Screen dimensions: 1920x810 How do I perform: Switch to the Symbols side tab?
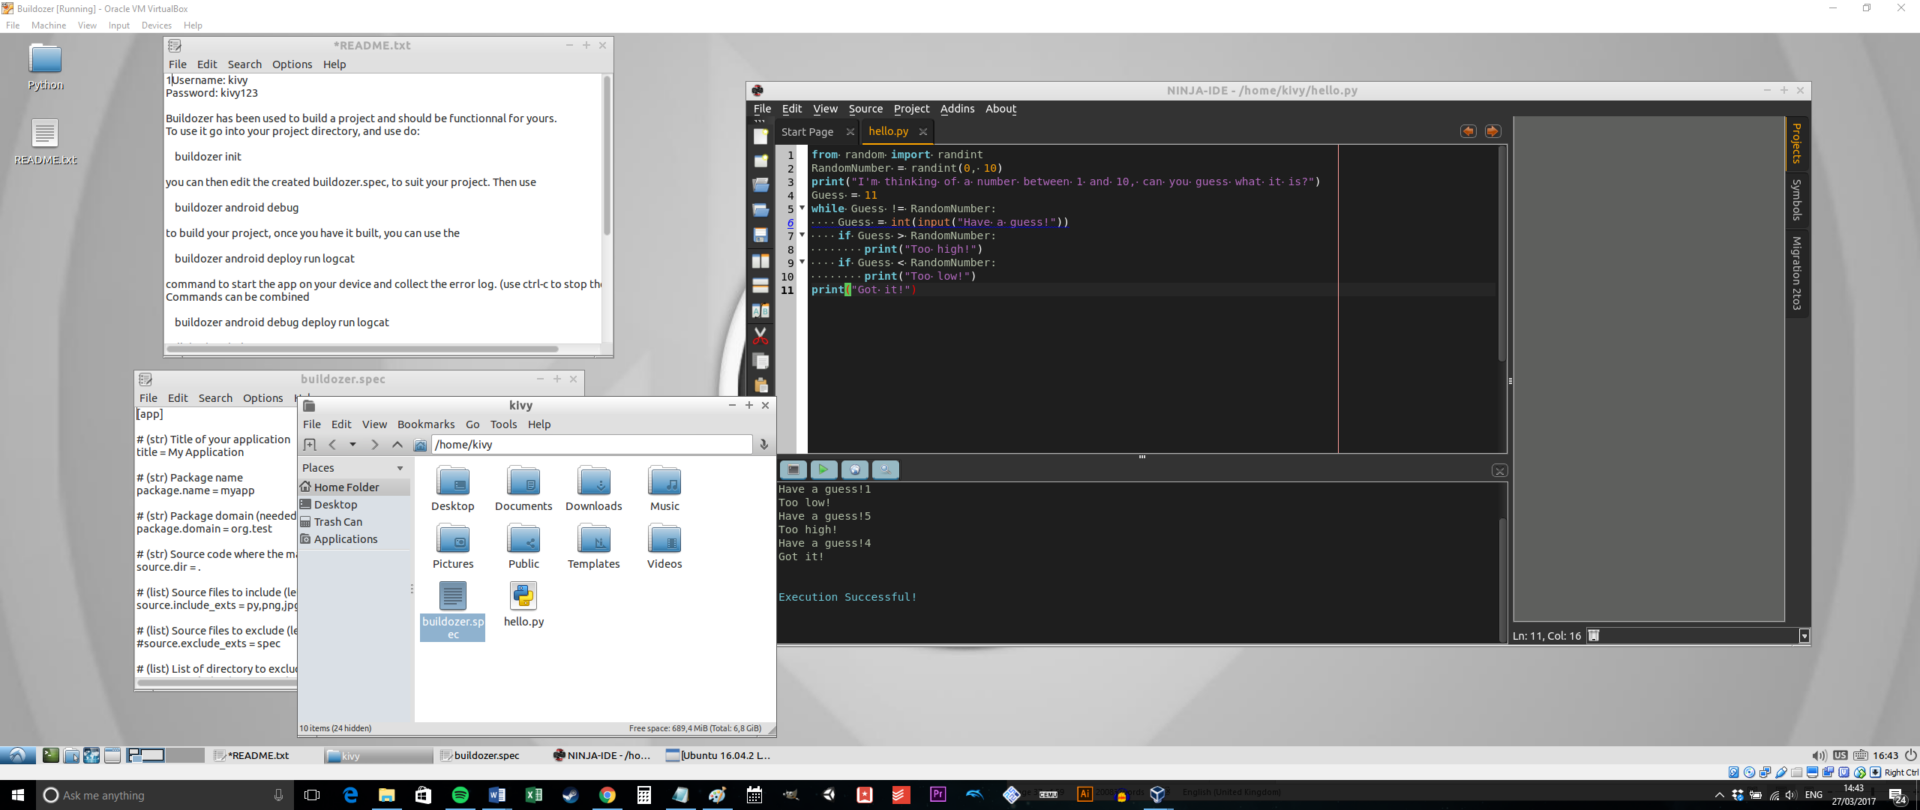pos(1796,200)
